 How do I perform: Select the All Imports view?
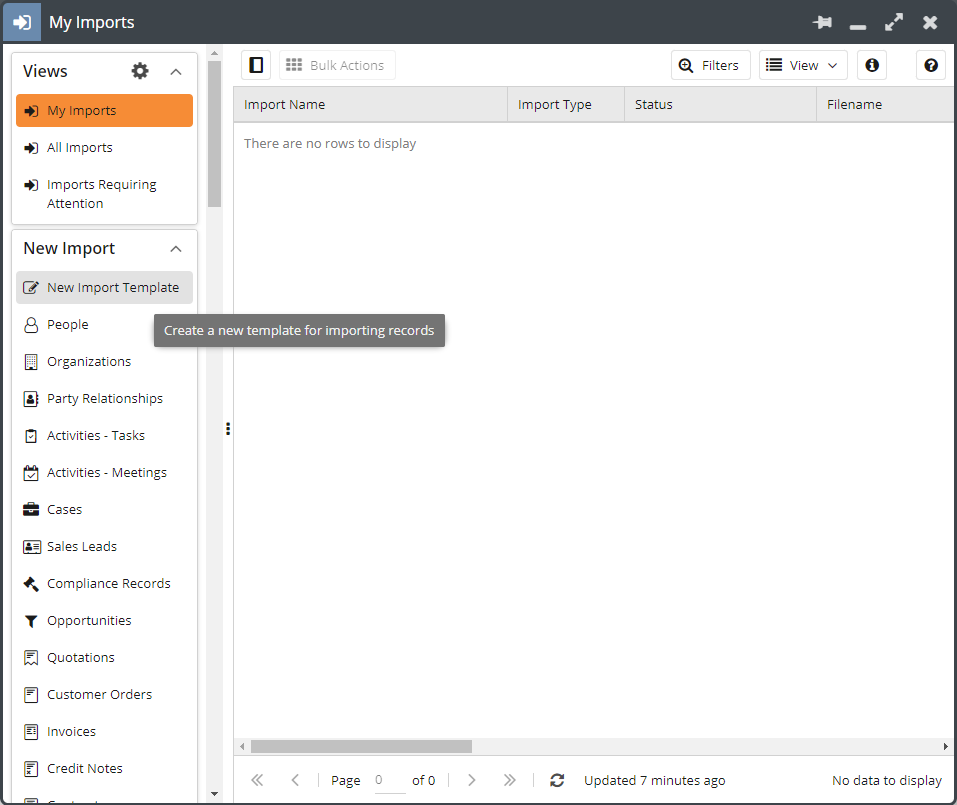(80, 147)
